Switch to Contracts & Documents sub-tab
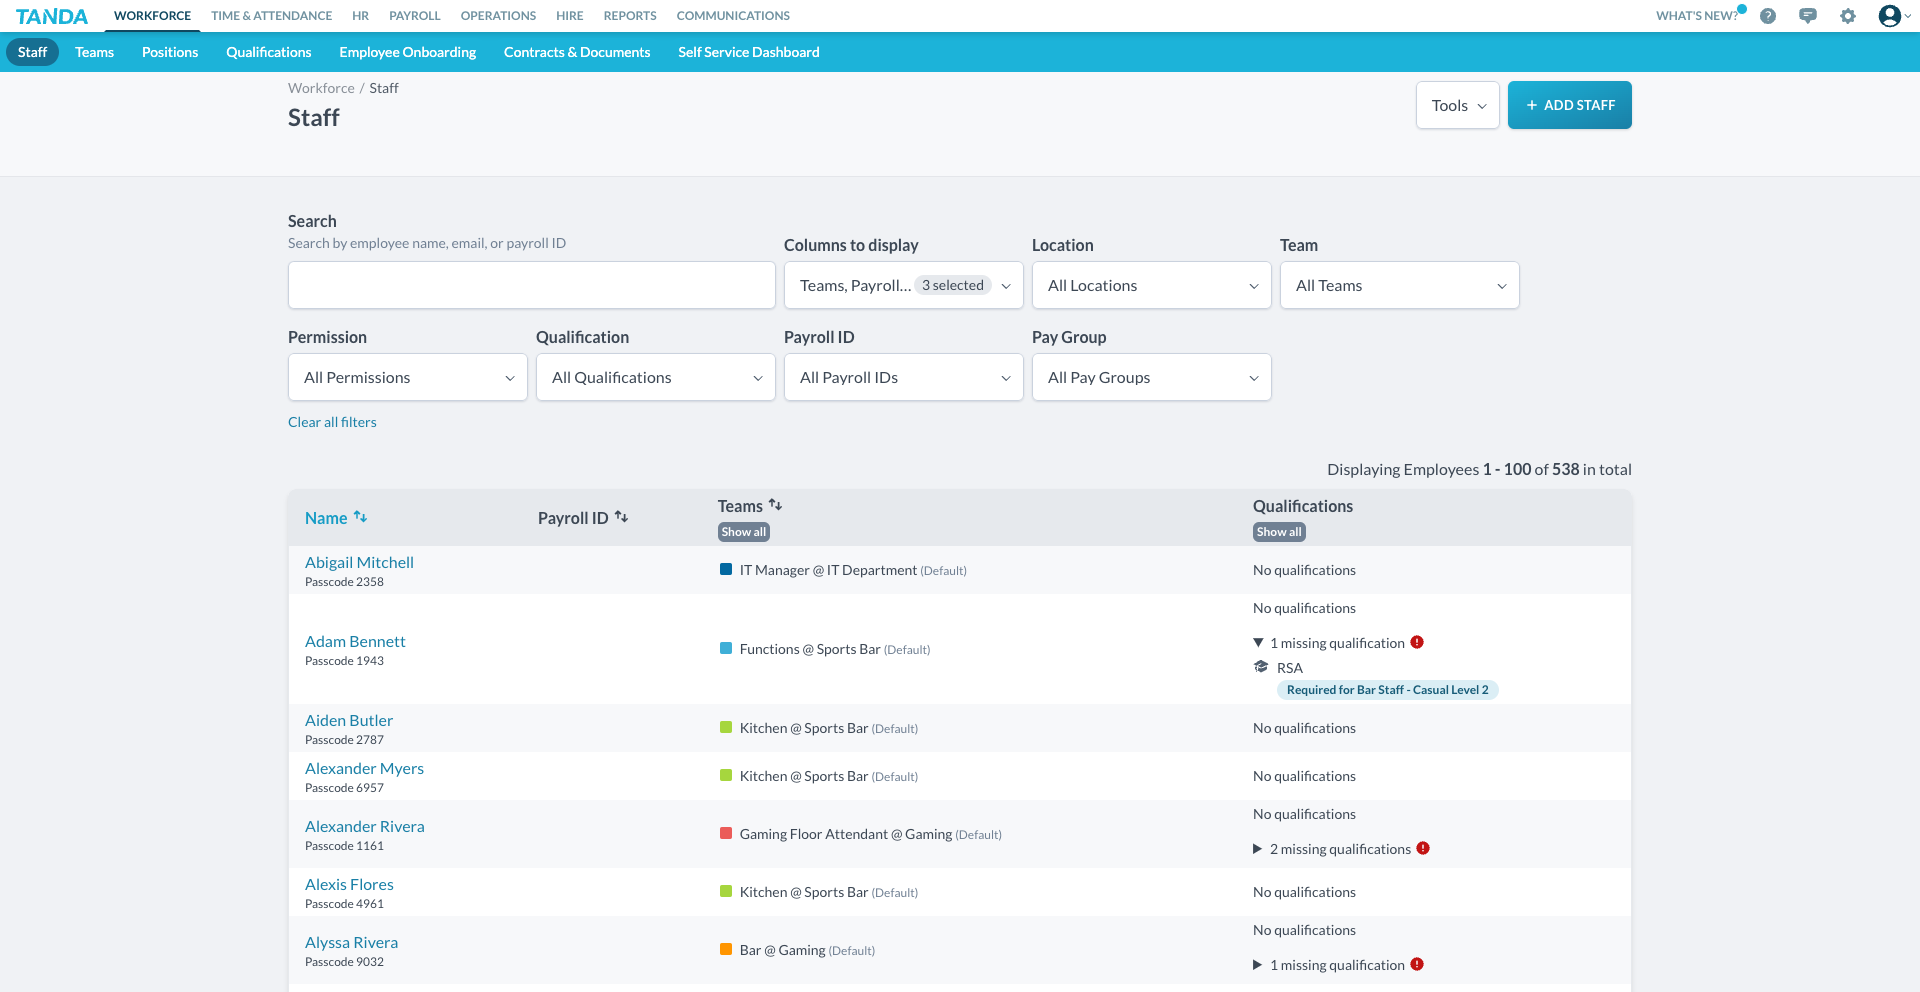The width and height of the screenshot is (1920, 992). click(x=577, y=52)
